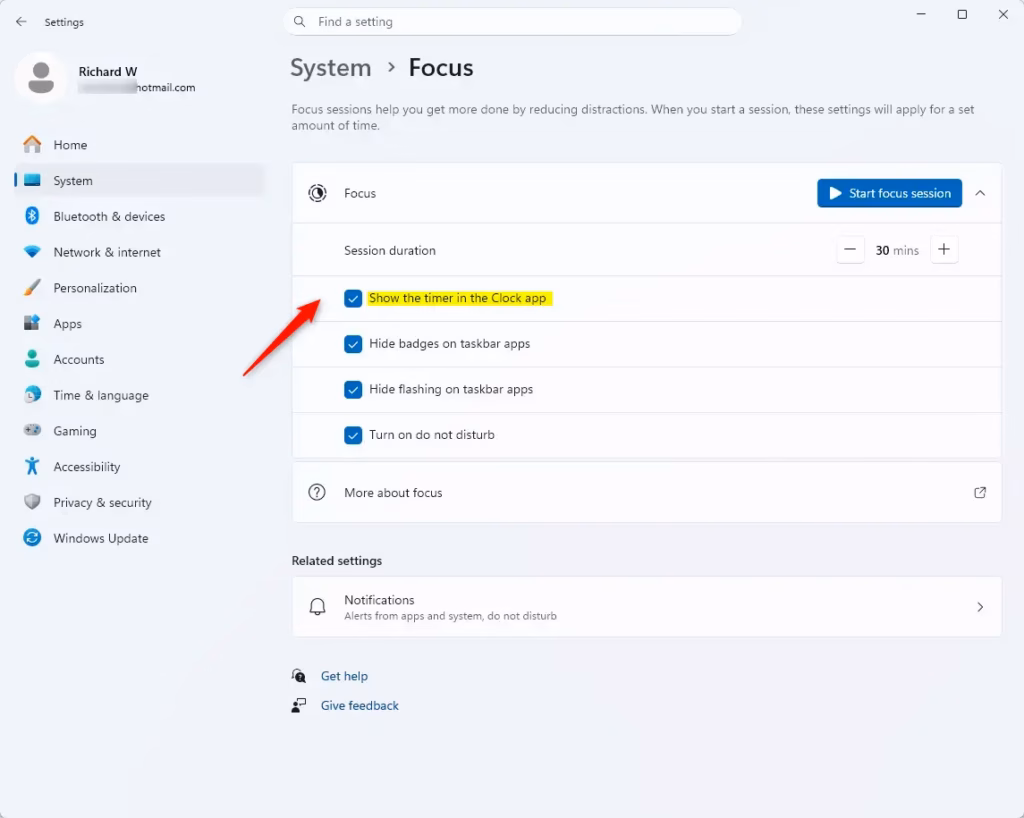Click the Bluetooth icon in sidebar
The height and width of the screenshot is (818, 1024).
coord(32,216)
